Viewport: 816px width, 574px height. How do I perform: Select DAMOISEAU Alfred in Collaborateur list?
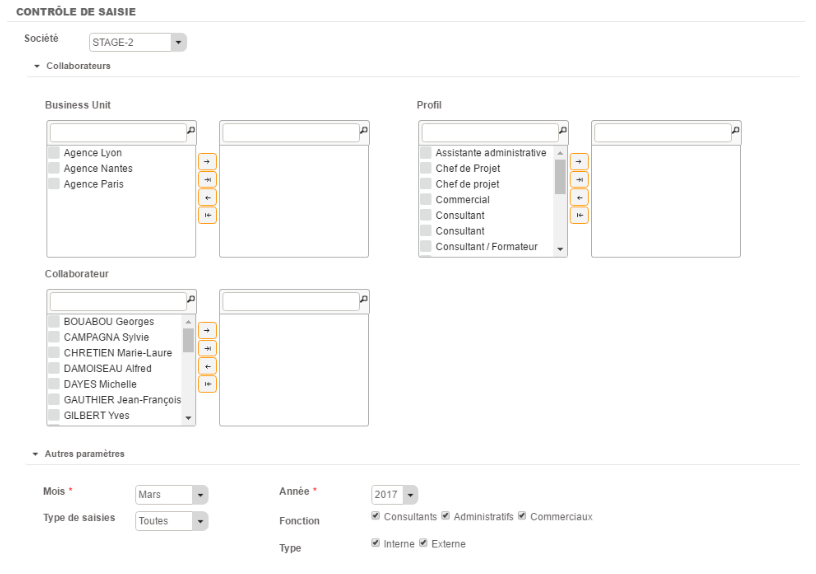(x=107, y=368)
